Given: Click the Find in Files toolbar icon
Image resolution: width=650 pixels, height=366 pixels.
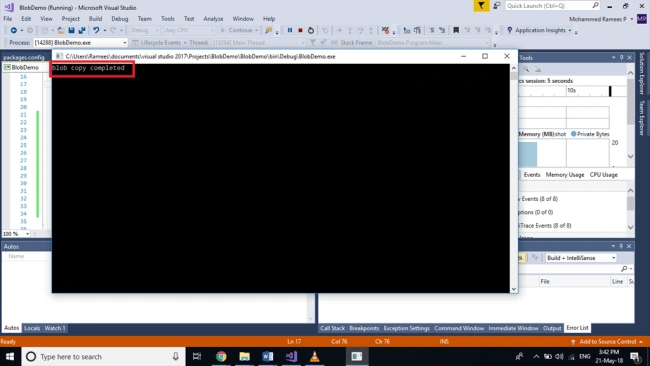Looking at the screenshot, I should click(x=269, y=30).
